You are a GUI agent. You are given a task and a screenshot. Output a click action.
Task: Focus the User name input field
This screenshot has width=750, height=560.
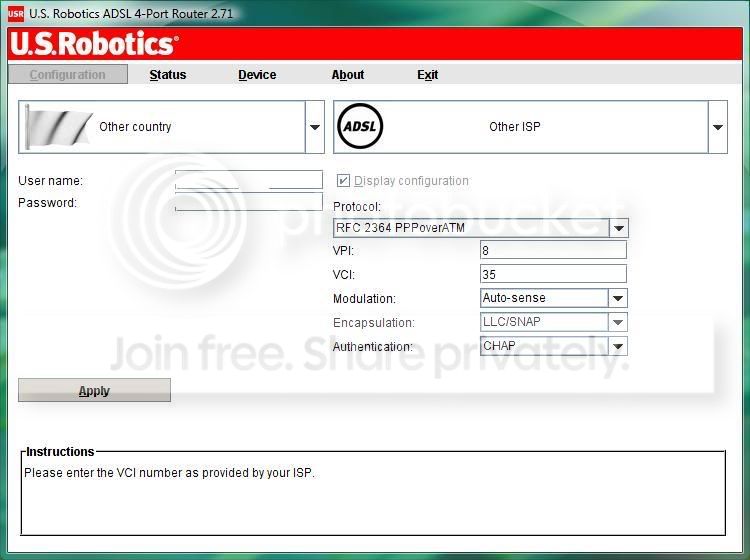click(x=249, y=180)
